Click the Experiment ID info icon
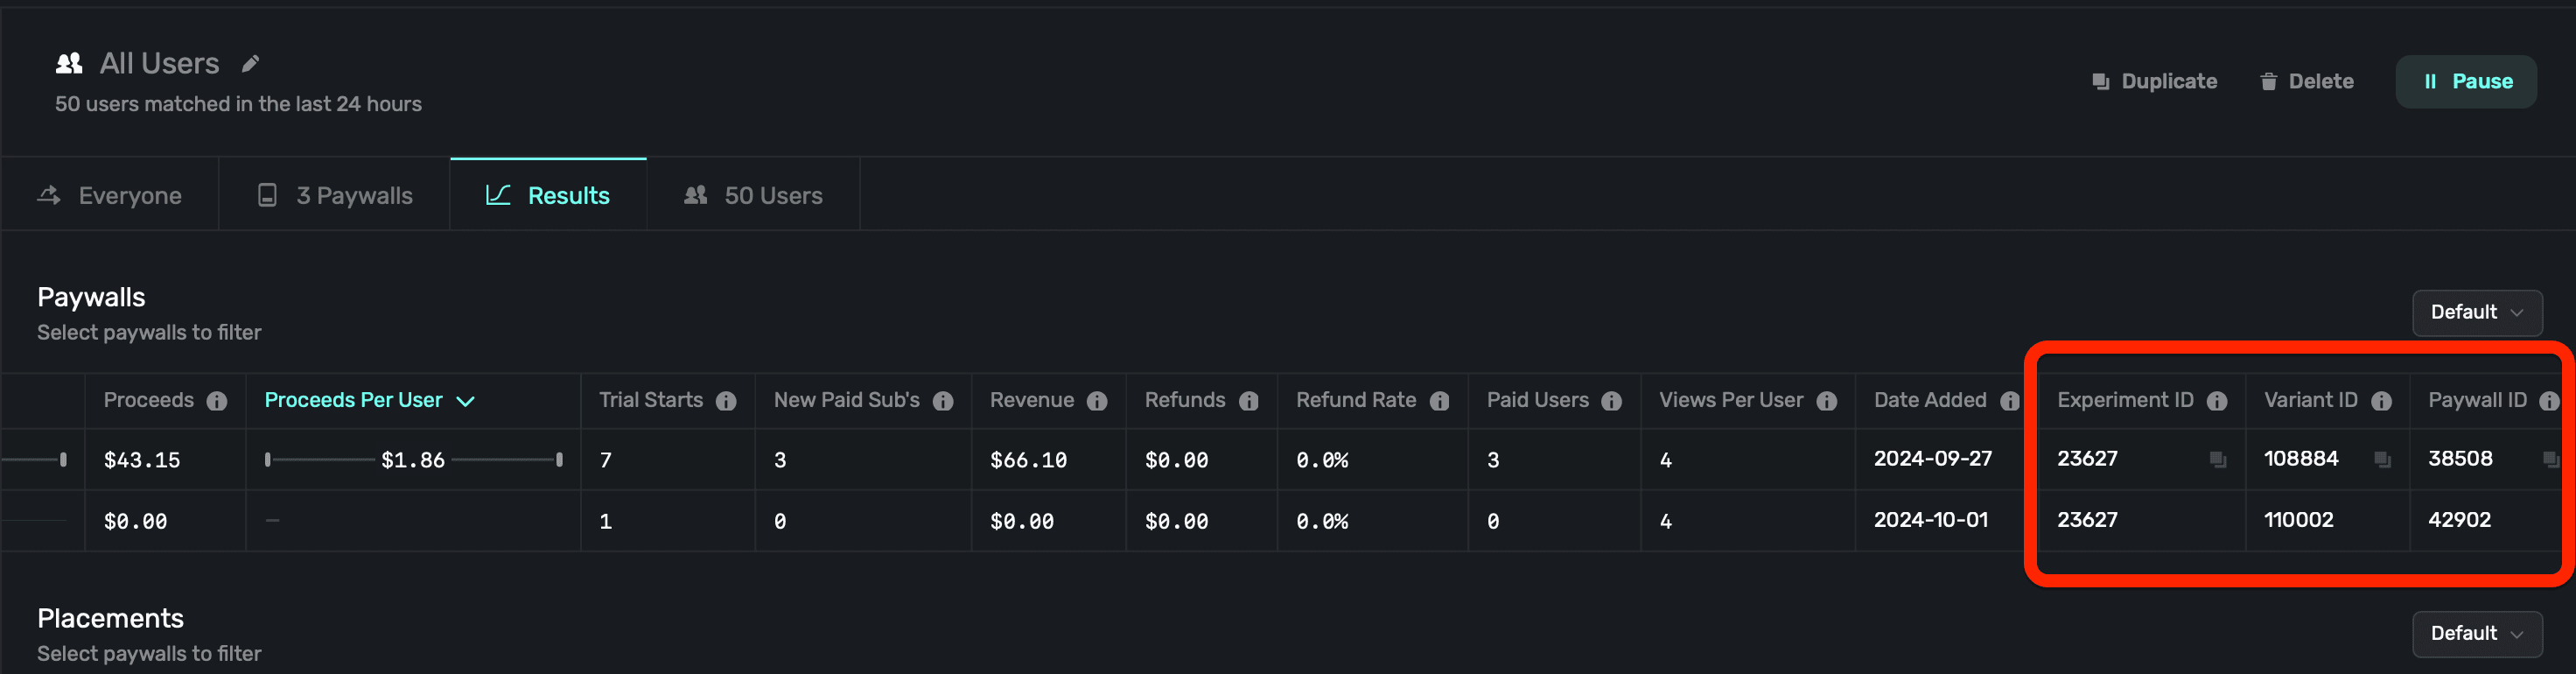Image resolution: width=2576 pixels, height=674 pixels. (2217, 401)
